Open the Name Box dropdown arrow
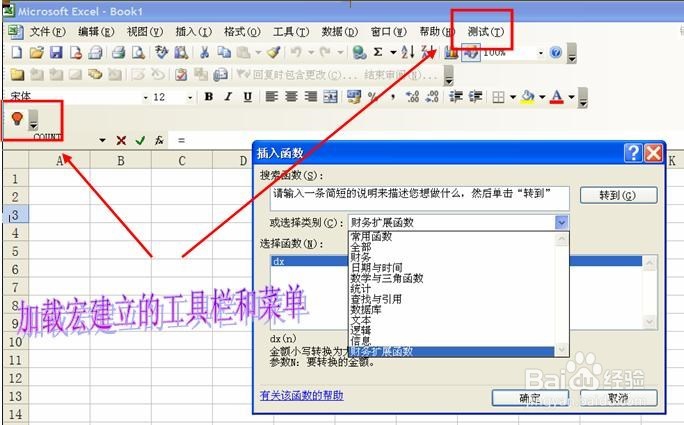The width and height of the screenshot is (684, 425). (x=102, y=141)
